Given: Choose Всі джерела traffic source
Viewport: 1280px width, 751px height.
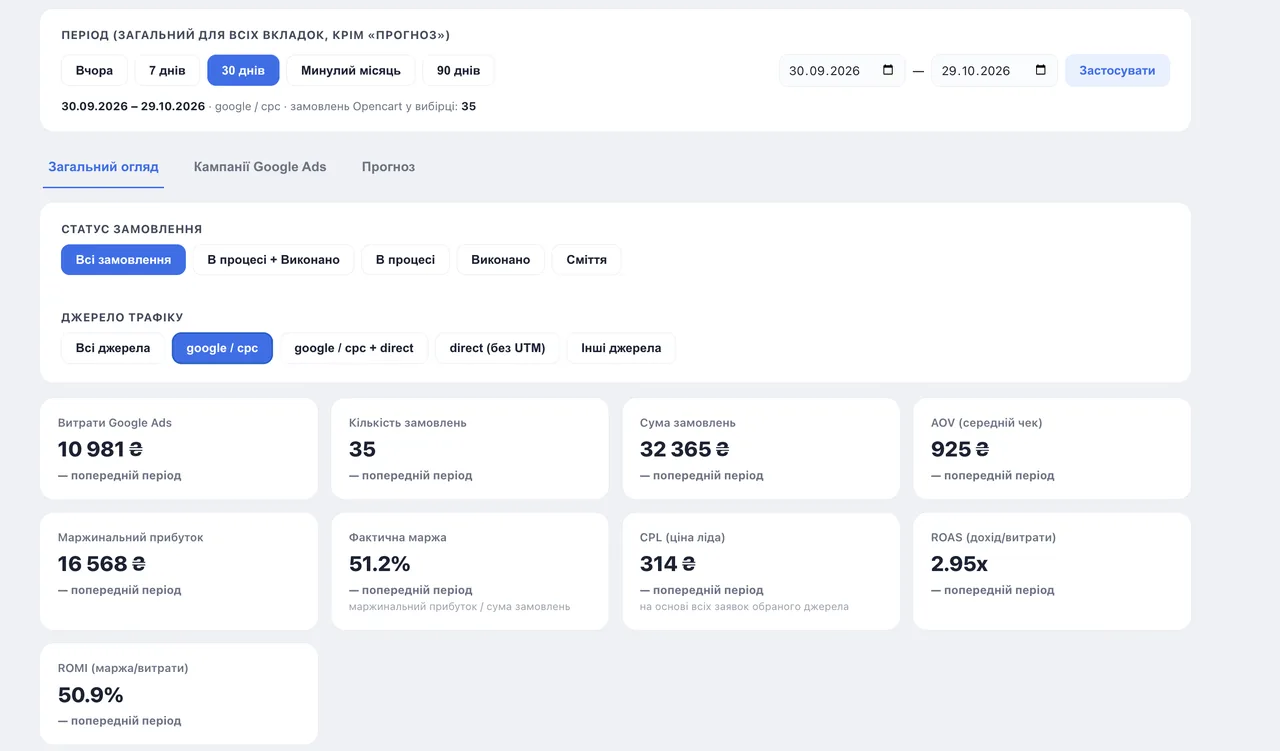Looking at the screenshot, I should 113,348.
